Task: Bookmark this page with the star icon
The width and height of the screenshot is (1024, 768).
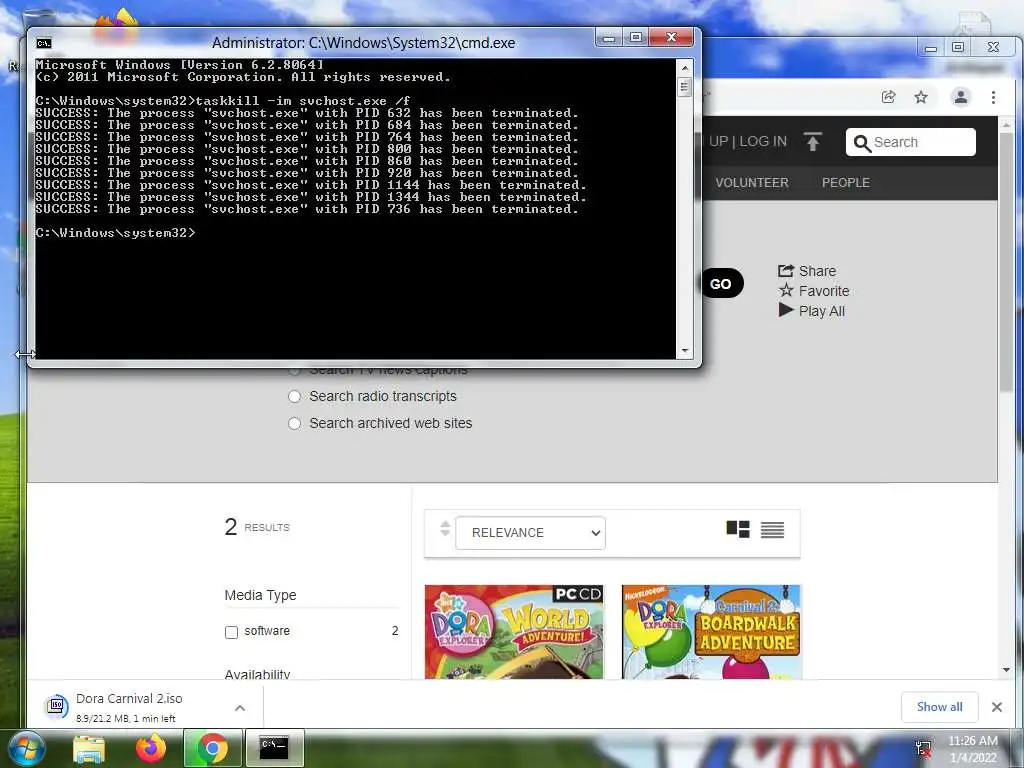Action: (x=921, y=97)
